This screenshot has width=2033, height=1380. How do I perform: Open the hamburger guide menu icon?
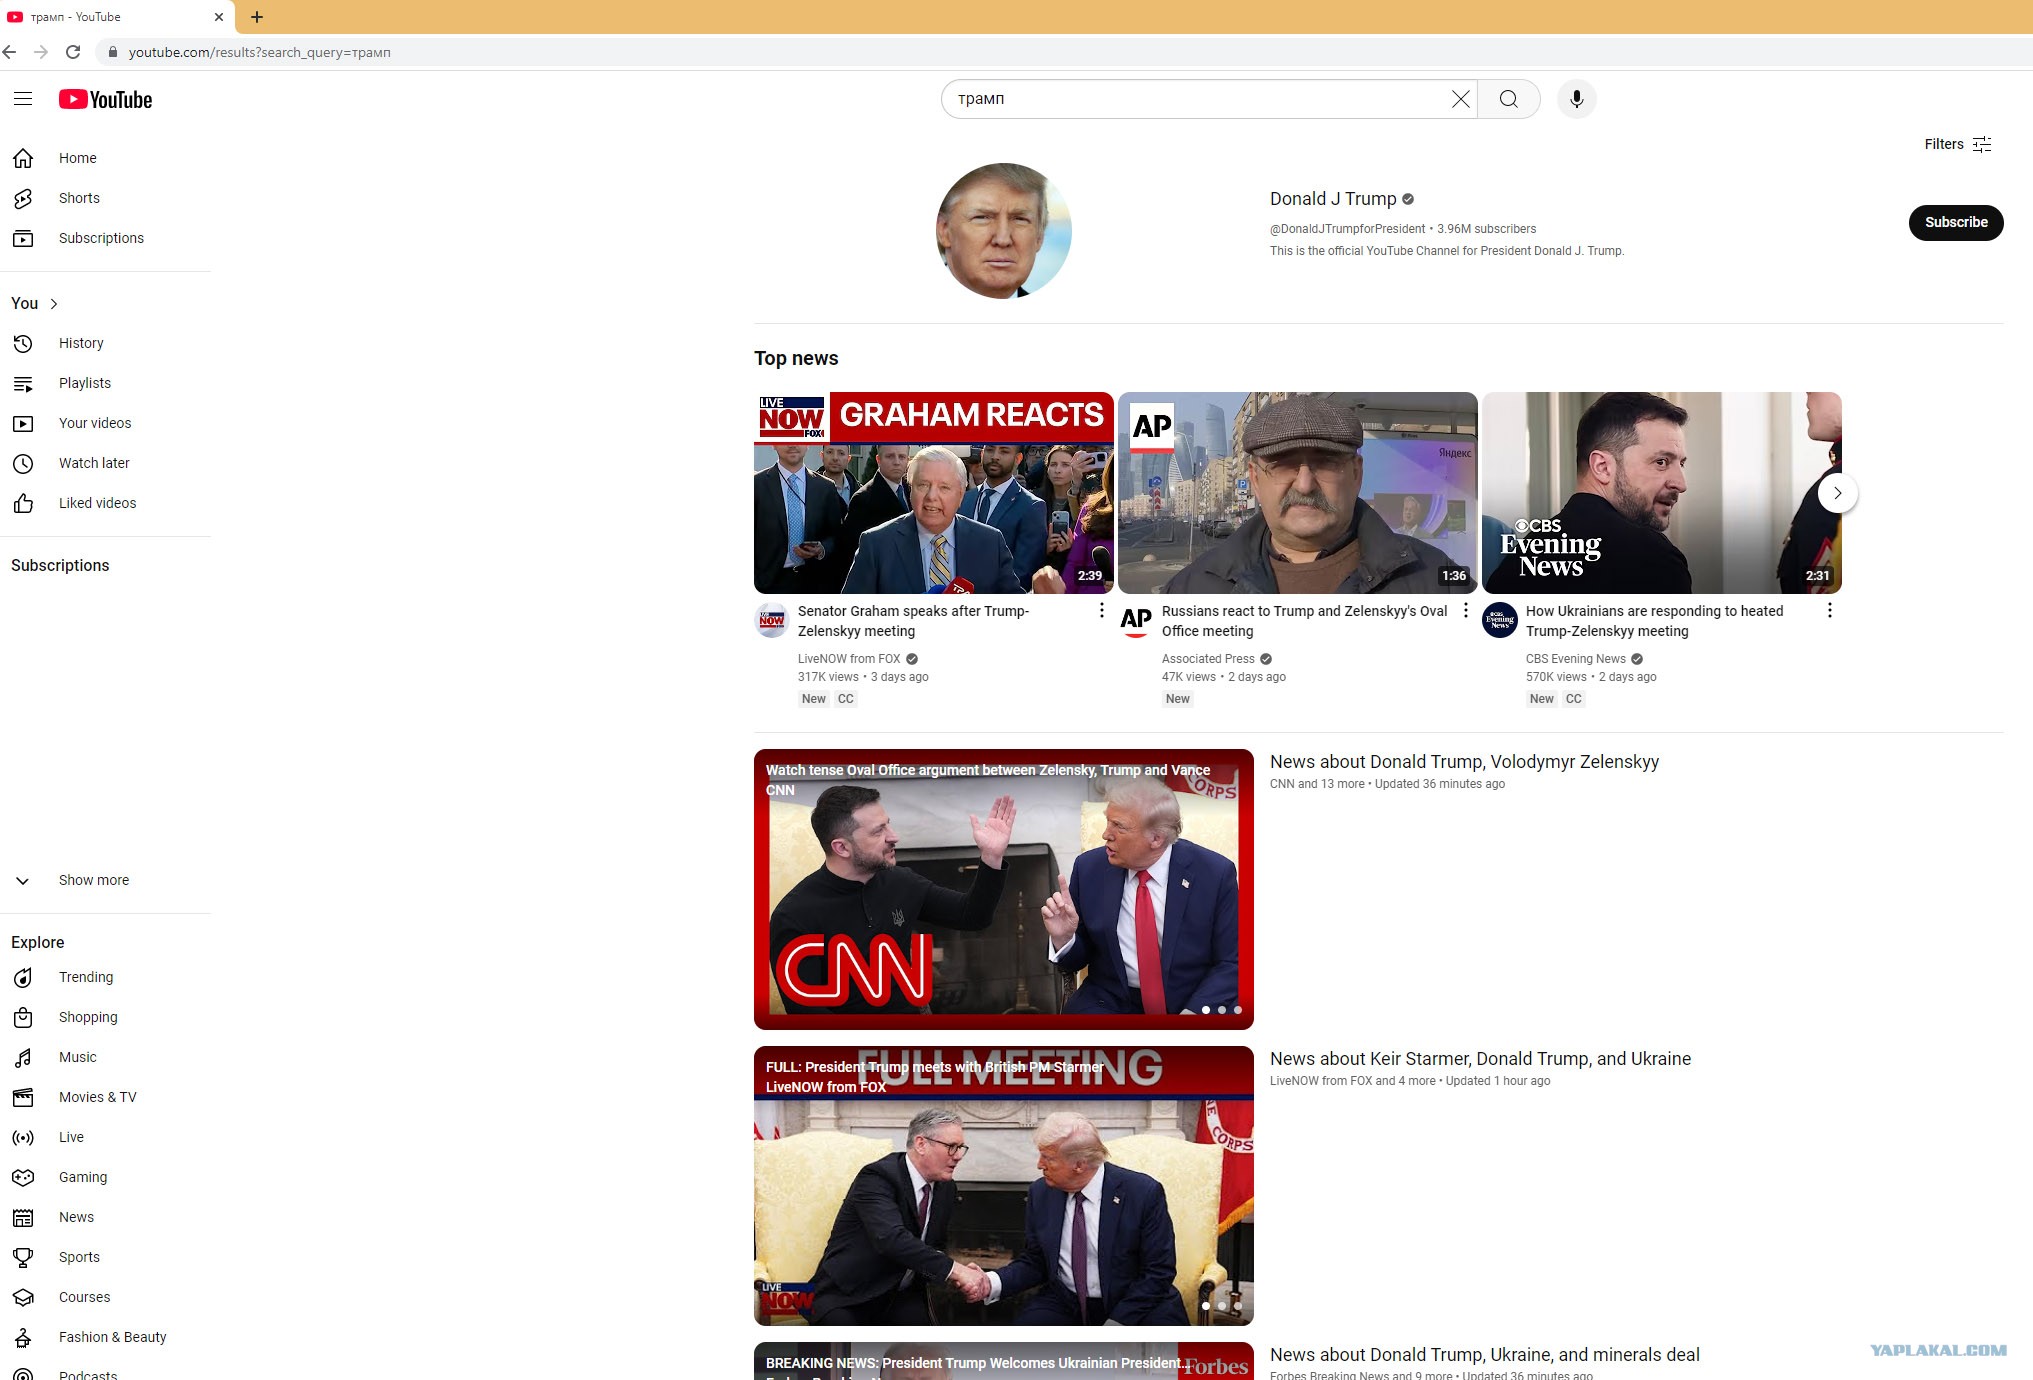click(x=23, y=99)
